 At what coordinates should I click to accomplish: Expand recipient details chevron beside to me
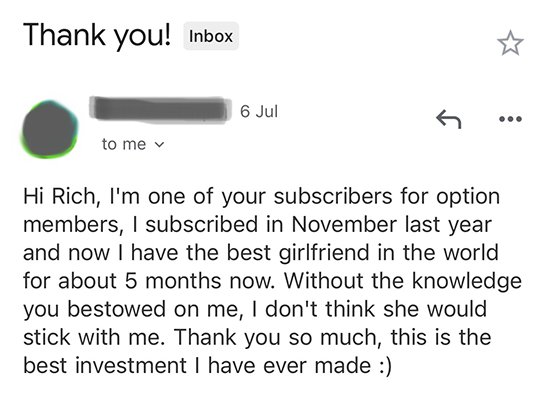point(159,144)
